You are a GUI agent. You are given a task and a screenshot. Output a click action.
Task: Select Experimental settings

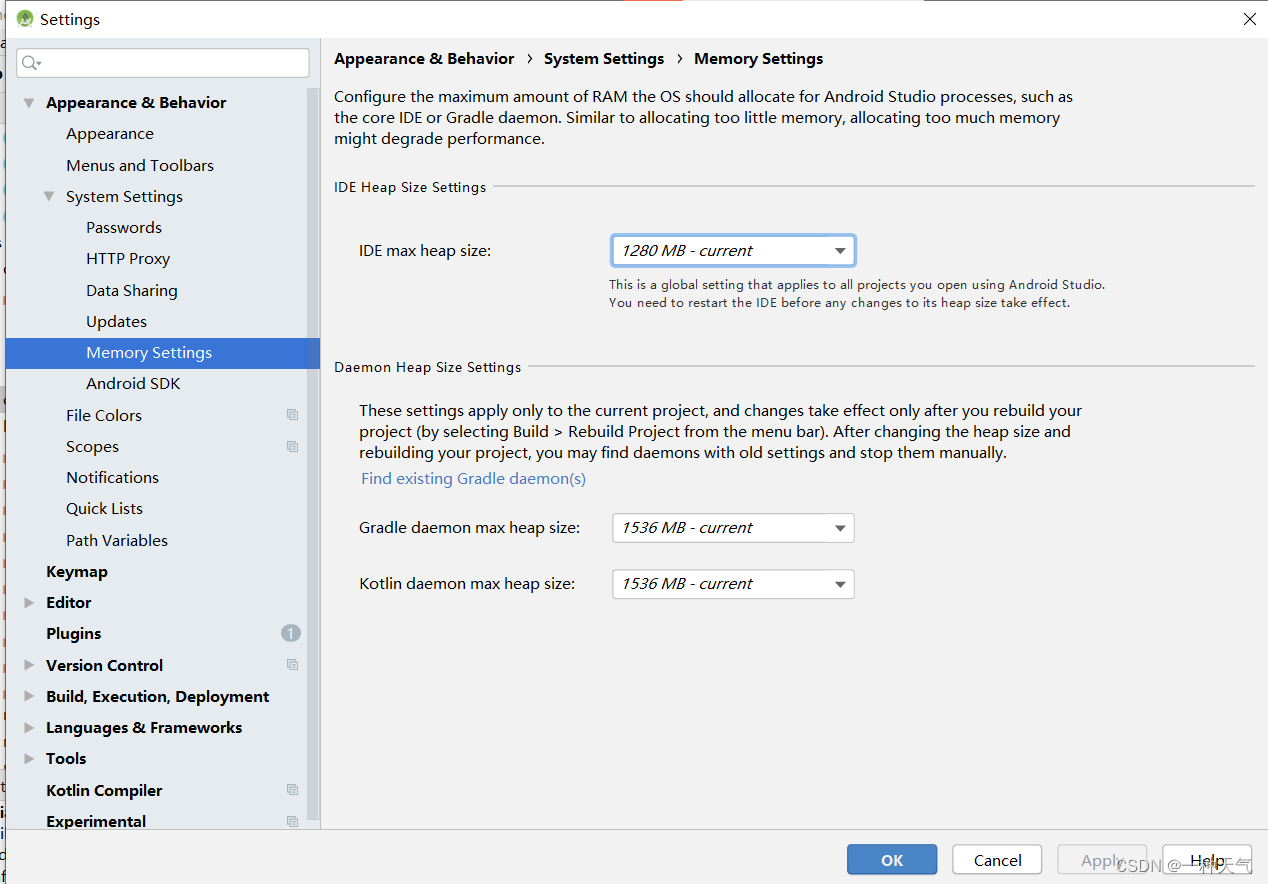point(96,821)
